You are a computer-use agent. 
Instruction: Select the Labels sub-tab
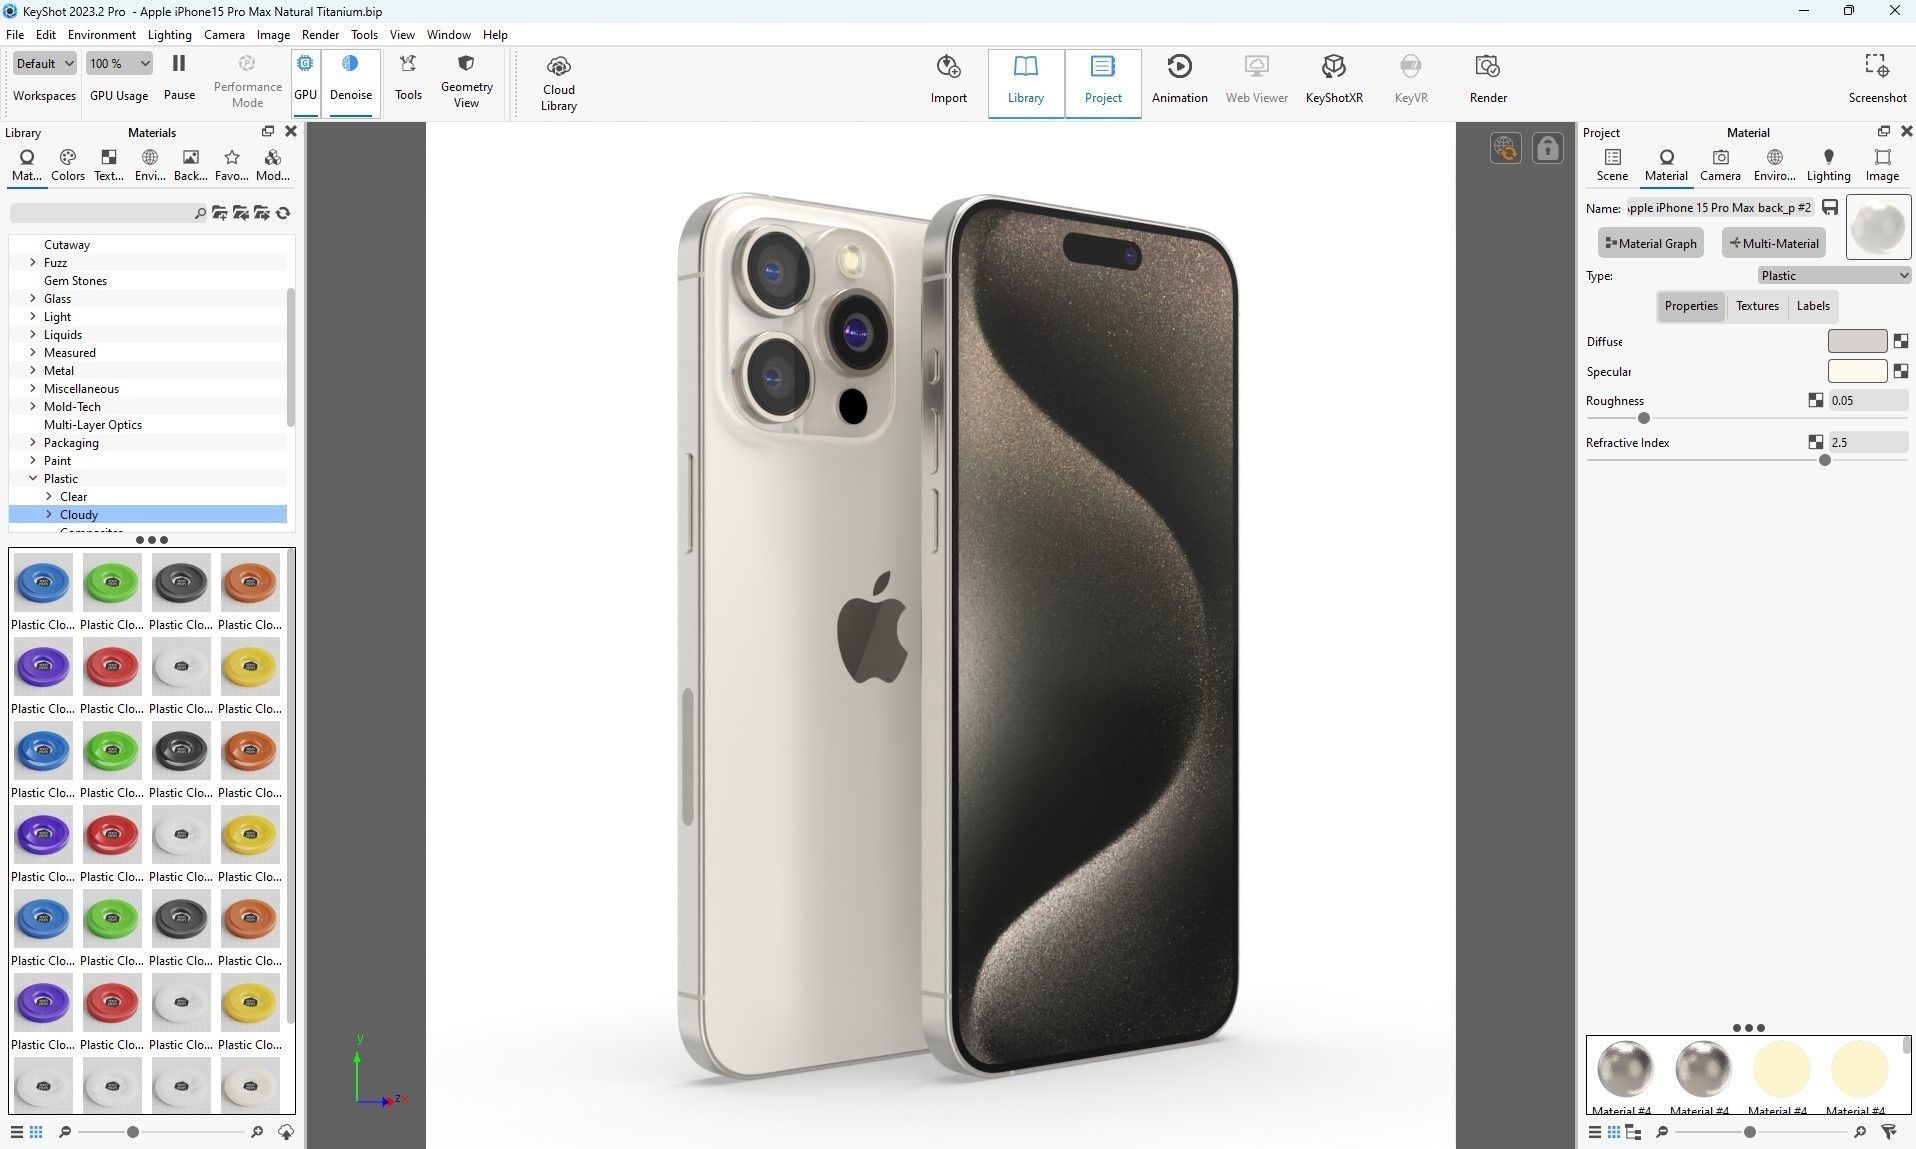1813,306
